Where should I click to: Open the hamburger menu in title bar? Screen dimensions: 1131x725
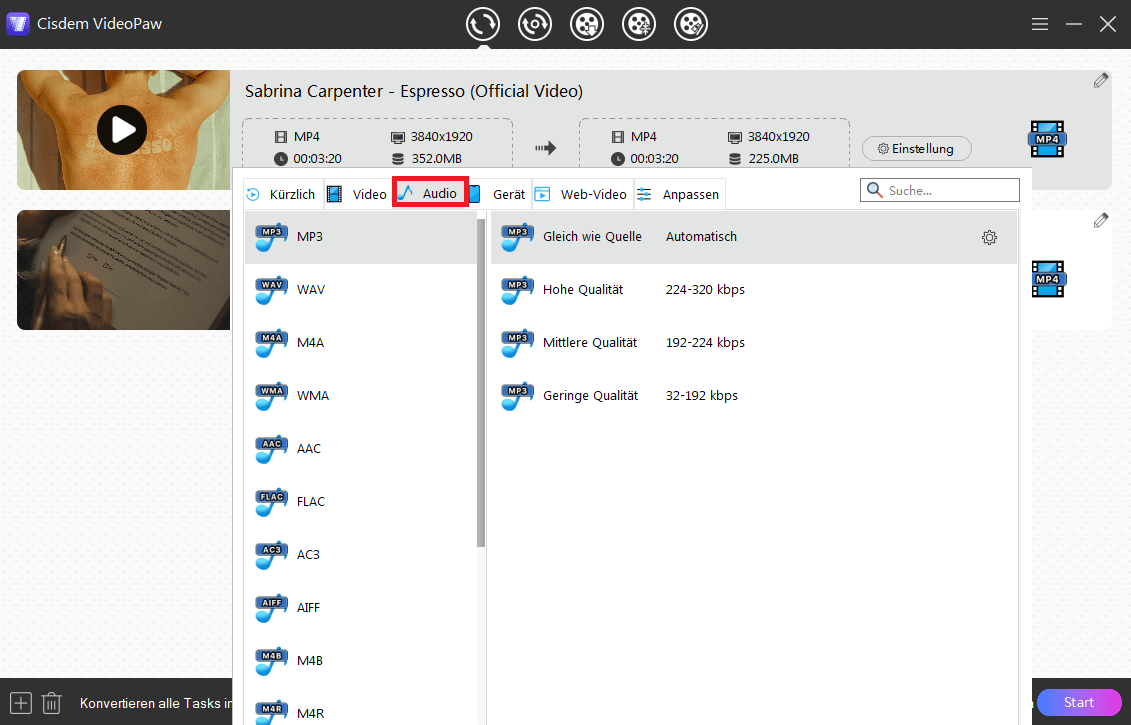[x=1040, y=24]
